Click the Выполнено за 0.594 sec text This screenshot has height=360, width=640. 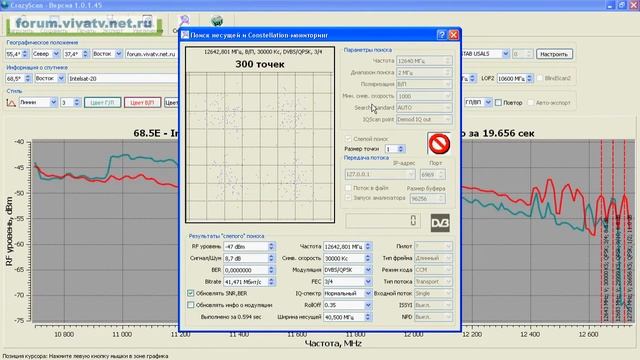coord(231,317)
